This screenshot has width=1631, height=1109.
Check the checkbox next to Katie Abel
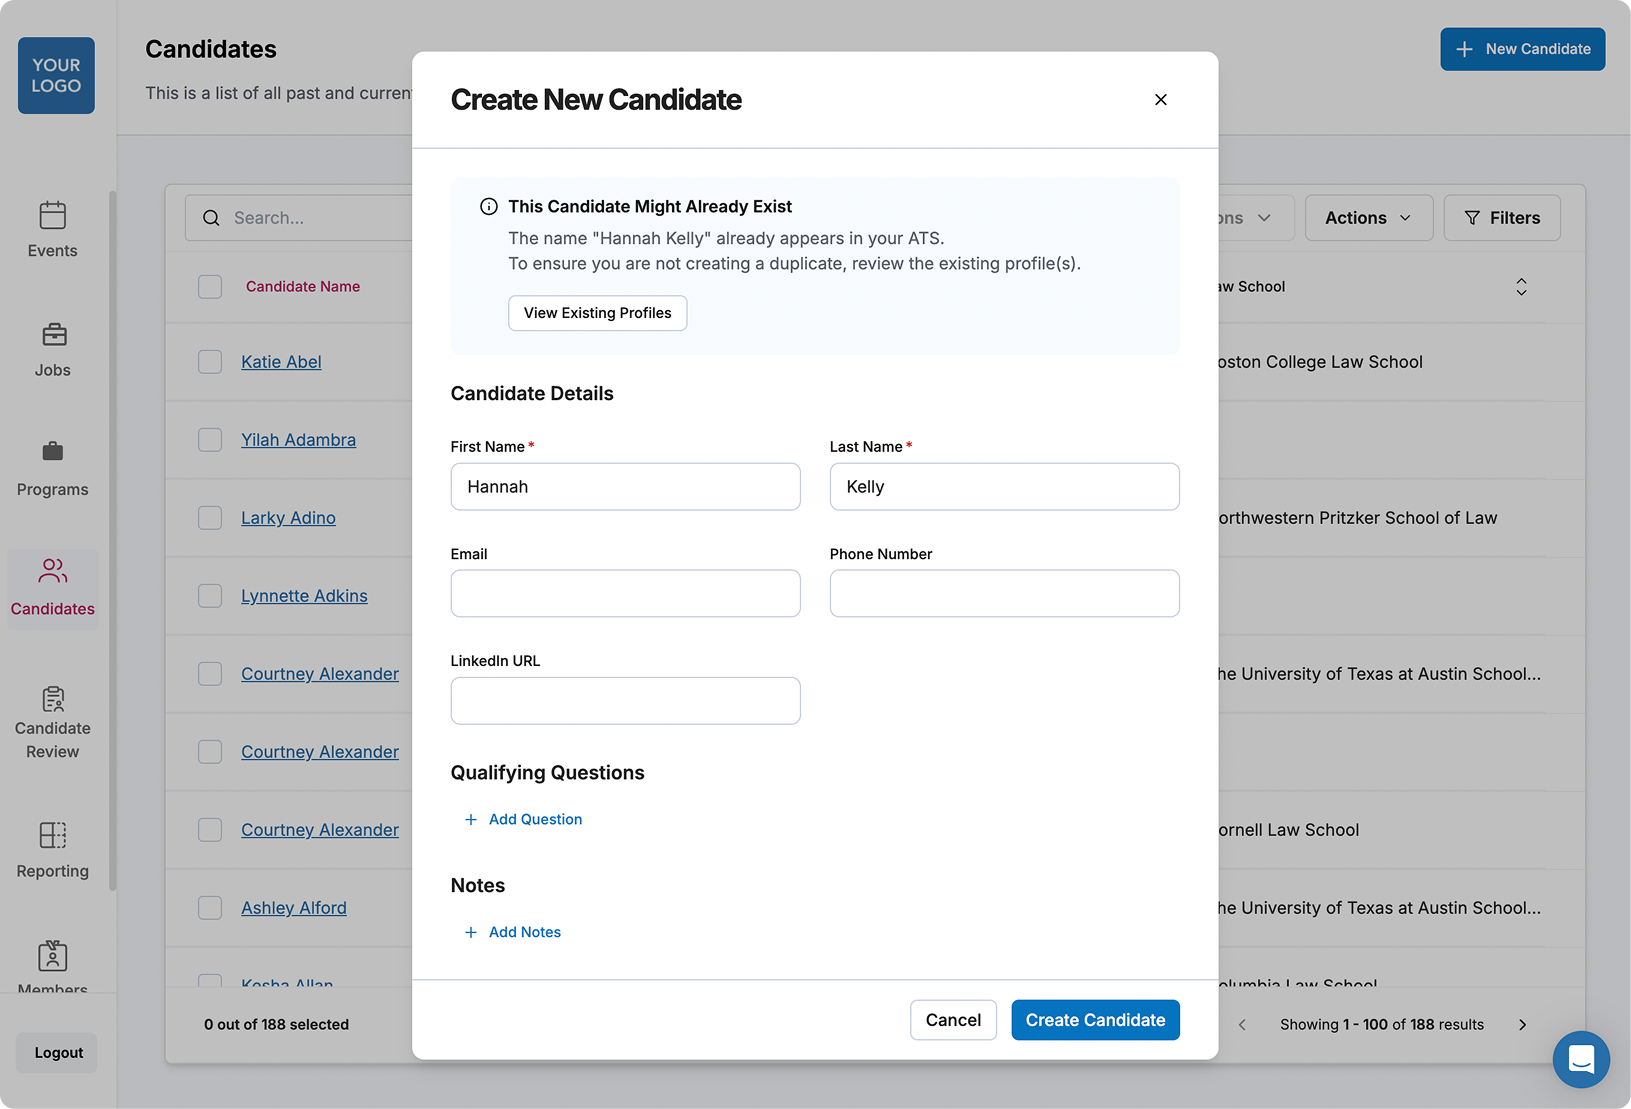pyautogui.click(x=210, y=361)
